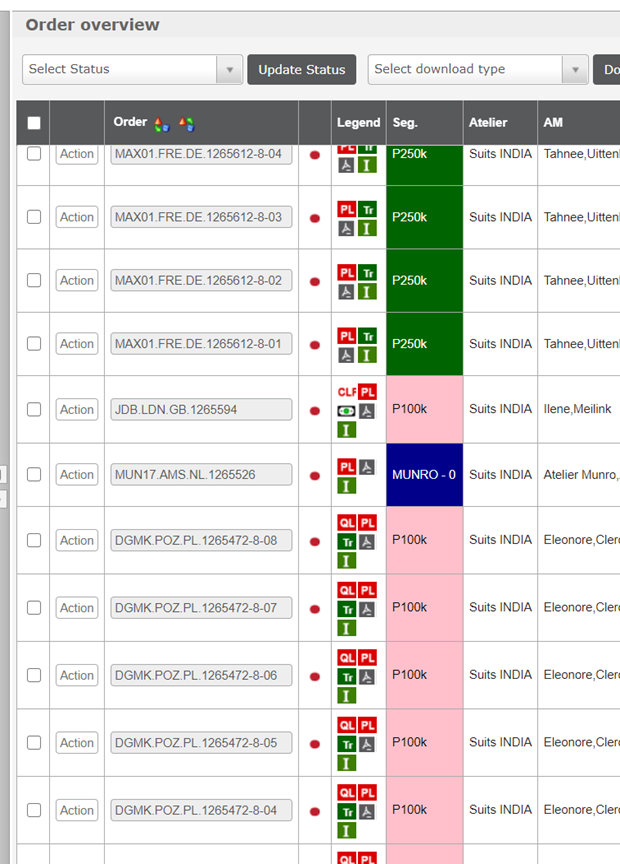620x864 pixels.
Task: Open PDF icon for MUN17.AMS.NL.1265526
Action: click(x=367, y=467)
